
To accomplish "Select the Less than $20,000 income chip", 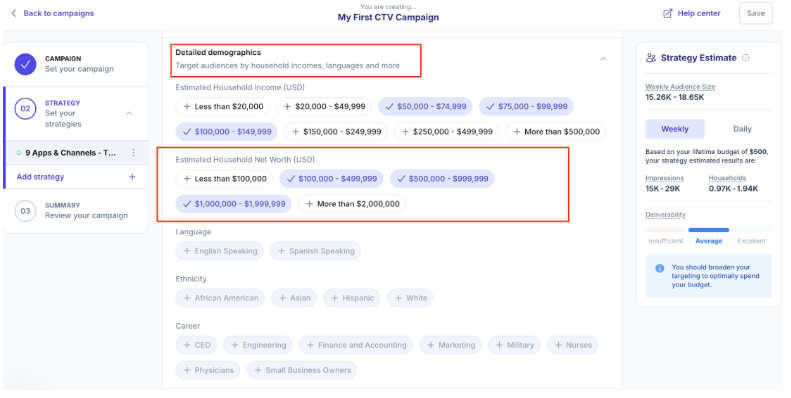I will (222, 106).
